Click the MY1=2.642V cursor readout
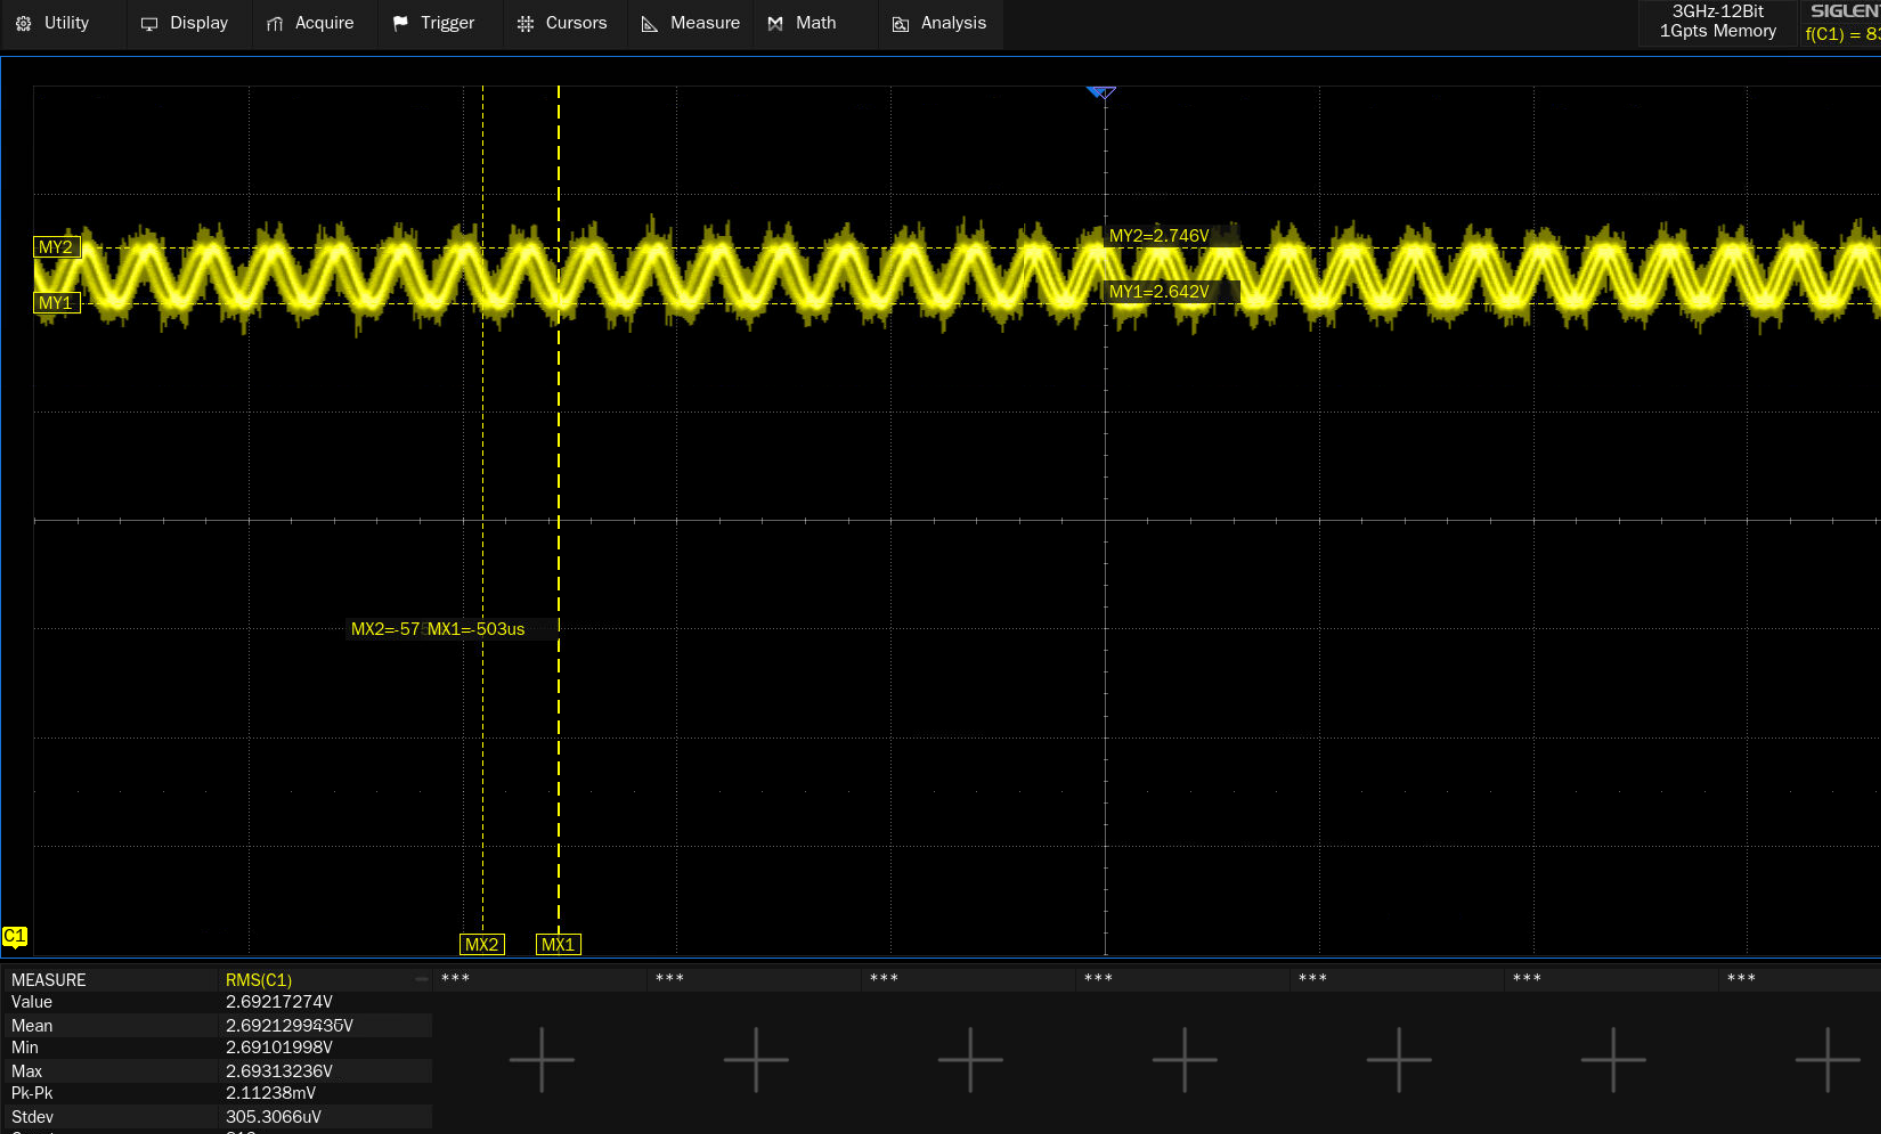The image size is (1881, 1134). [1159, 292]
